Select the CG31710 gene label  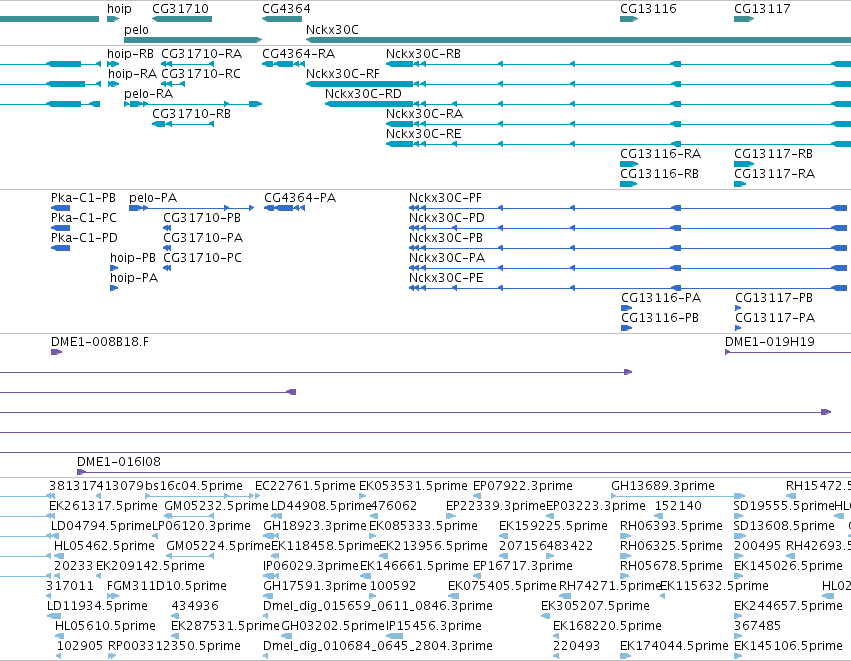(x=180, y=9)
